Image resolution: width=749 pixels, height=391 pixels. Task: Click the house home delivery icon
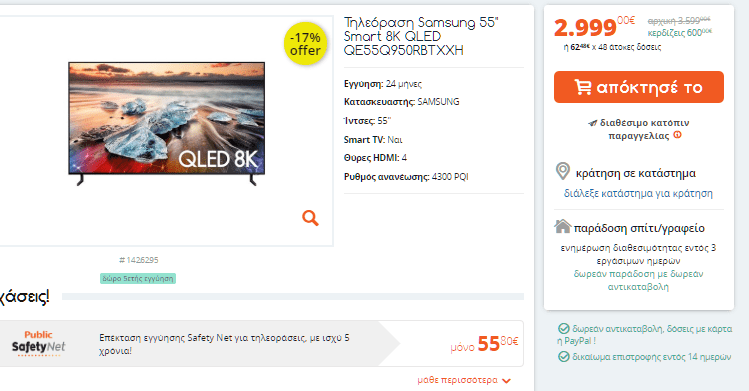click(563, 226)
